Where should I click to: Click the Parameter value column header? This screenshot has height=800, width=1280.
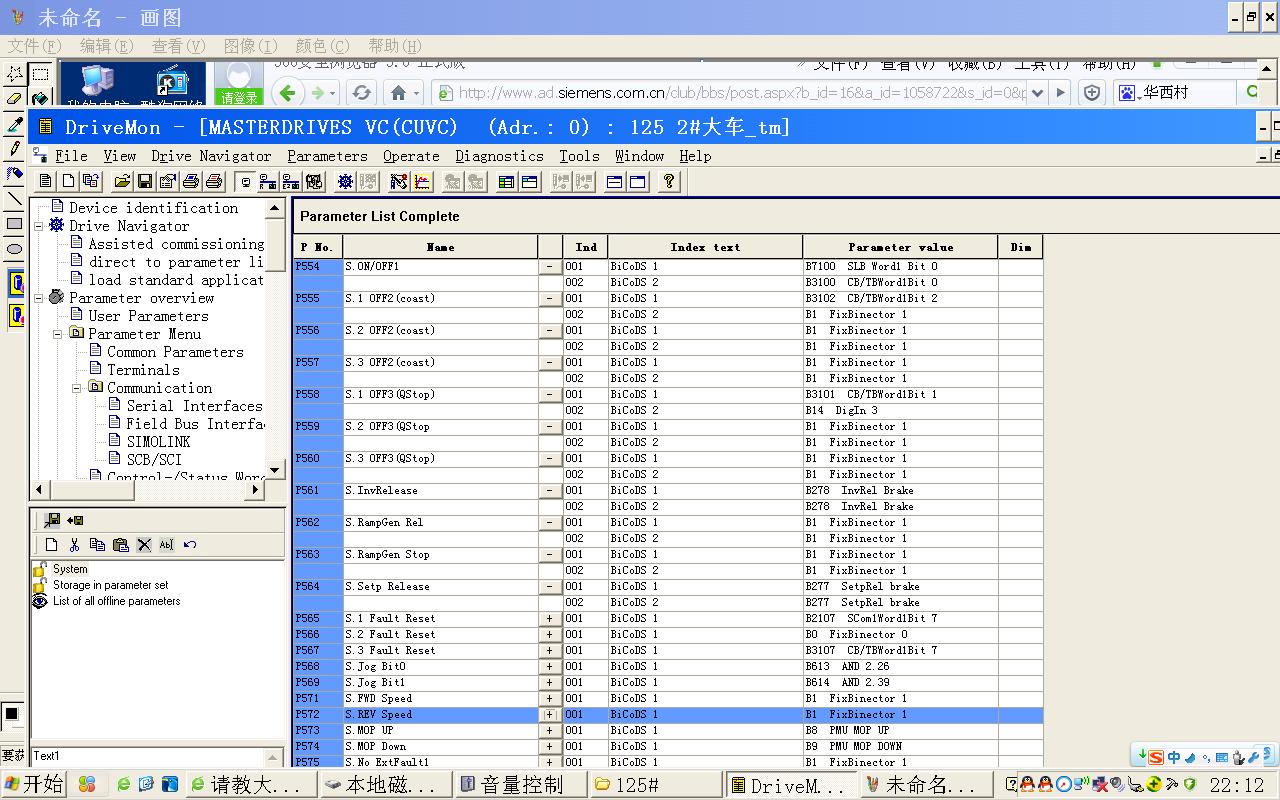point(900,247)
